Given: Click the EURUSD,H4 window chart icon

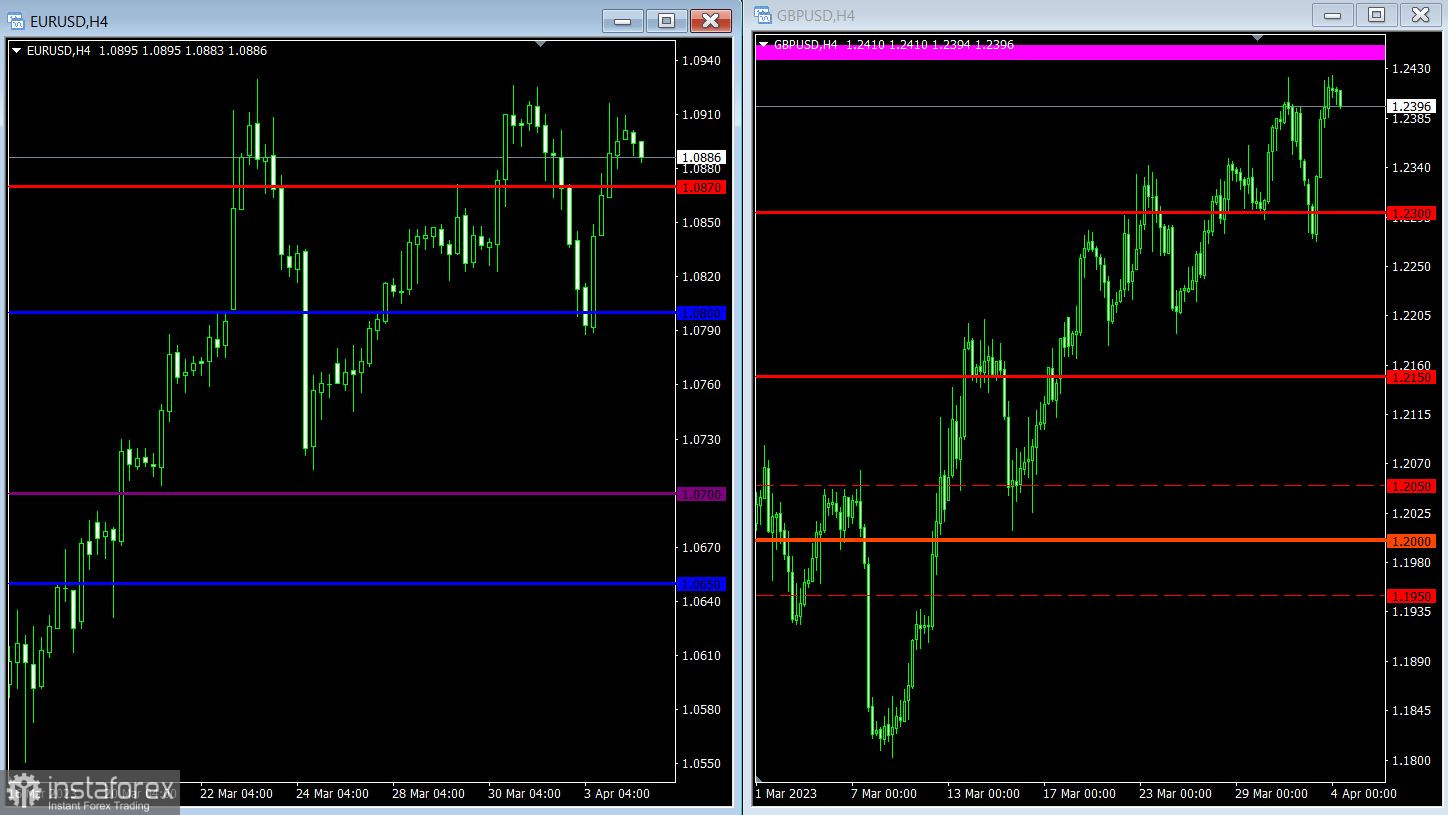Looking at the screenshot, I should (16, 21).
